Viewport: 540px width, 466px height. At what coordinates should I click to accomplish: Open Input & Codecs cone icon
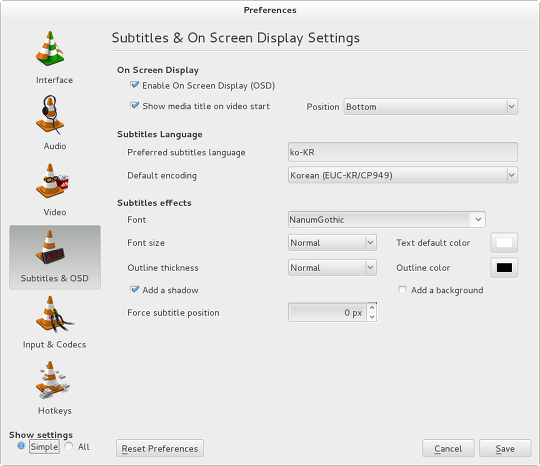pos(53,314)
